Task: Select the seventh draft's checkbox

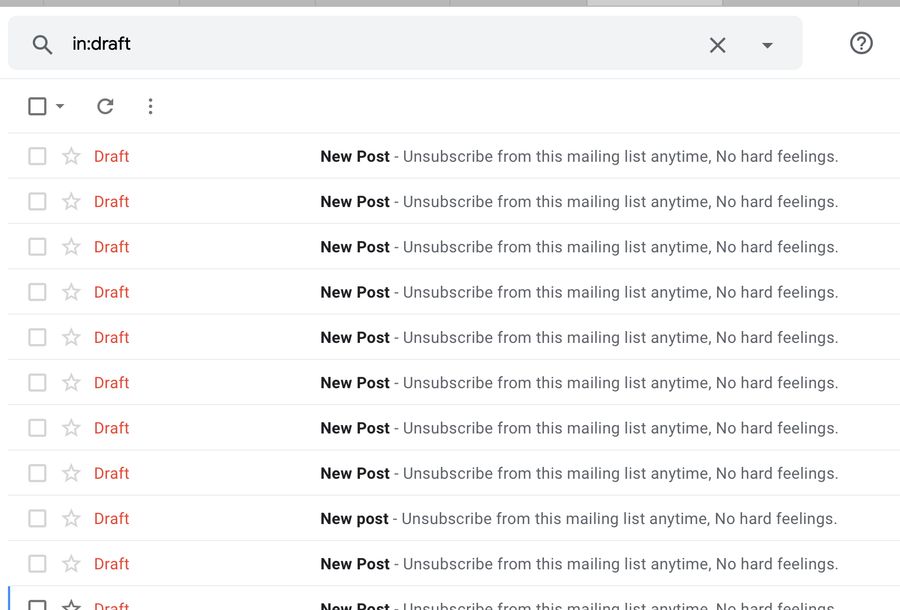Action: point(37,428)
